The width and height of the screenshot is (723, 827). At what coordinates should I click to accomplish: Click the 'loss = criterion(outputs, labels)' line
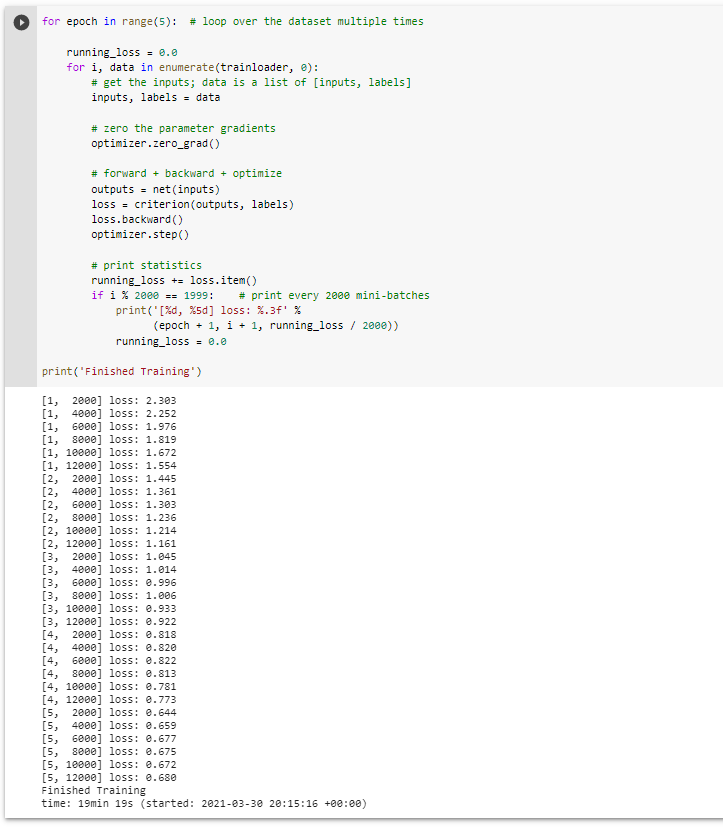[x=192, y=205]
